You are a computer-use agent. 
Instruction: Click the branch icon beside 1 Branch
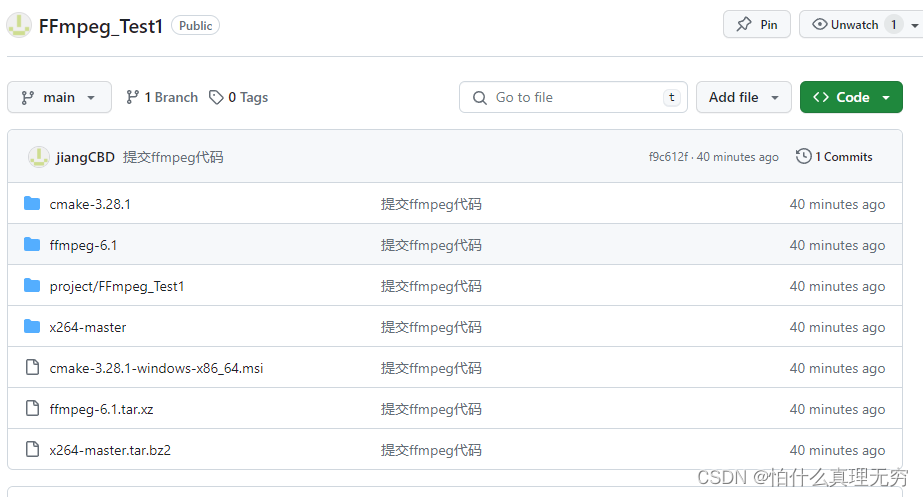[132, 97]
